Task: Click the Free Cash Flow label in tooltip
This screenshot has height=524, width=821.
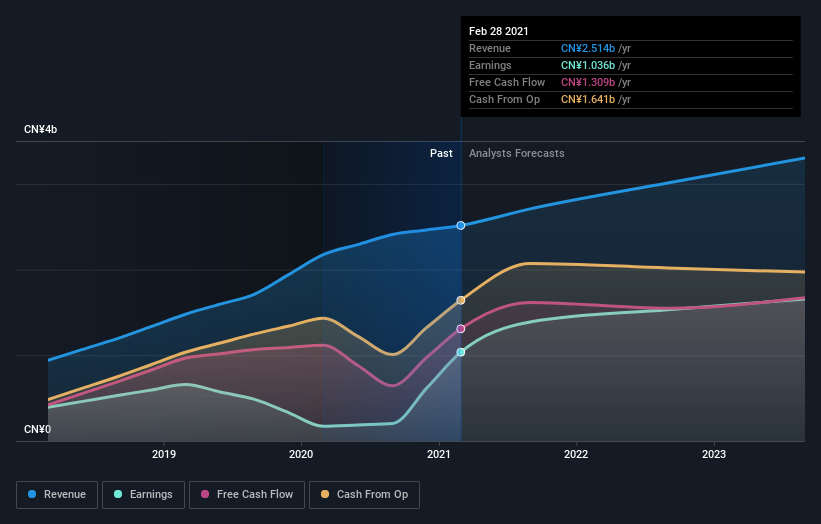Action: pos(507,82)
